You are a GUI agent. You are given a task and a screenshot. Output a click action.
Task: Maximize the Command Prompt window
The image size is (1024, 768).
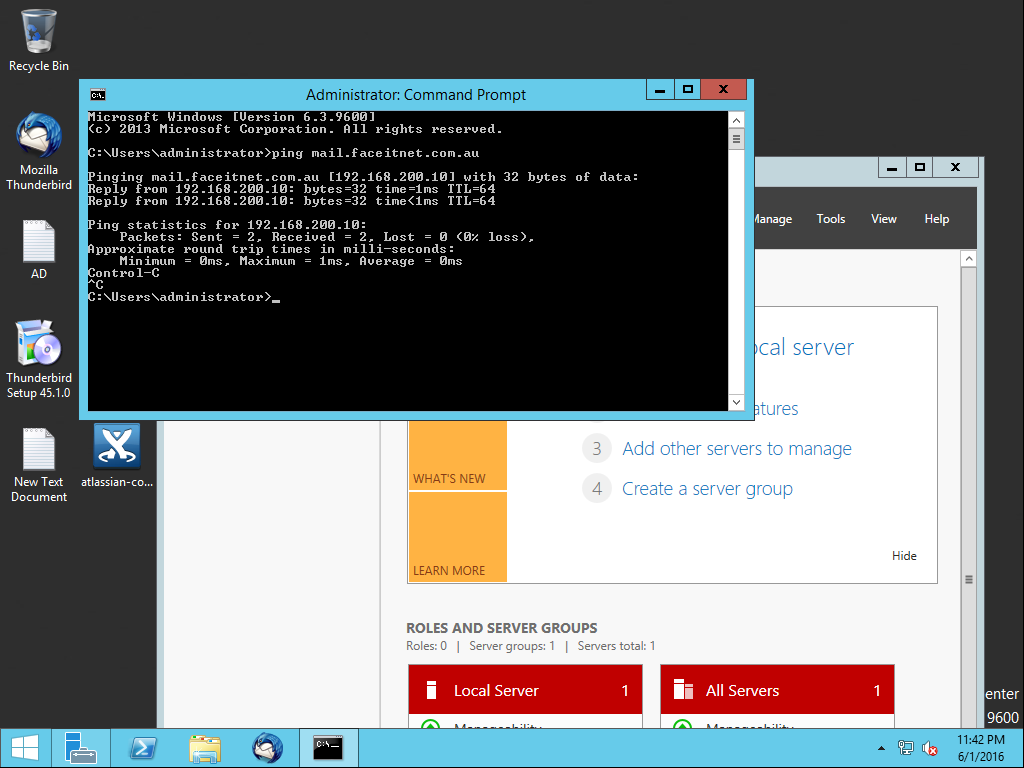tap(687, 89)
